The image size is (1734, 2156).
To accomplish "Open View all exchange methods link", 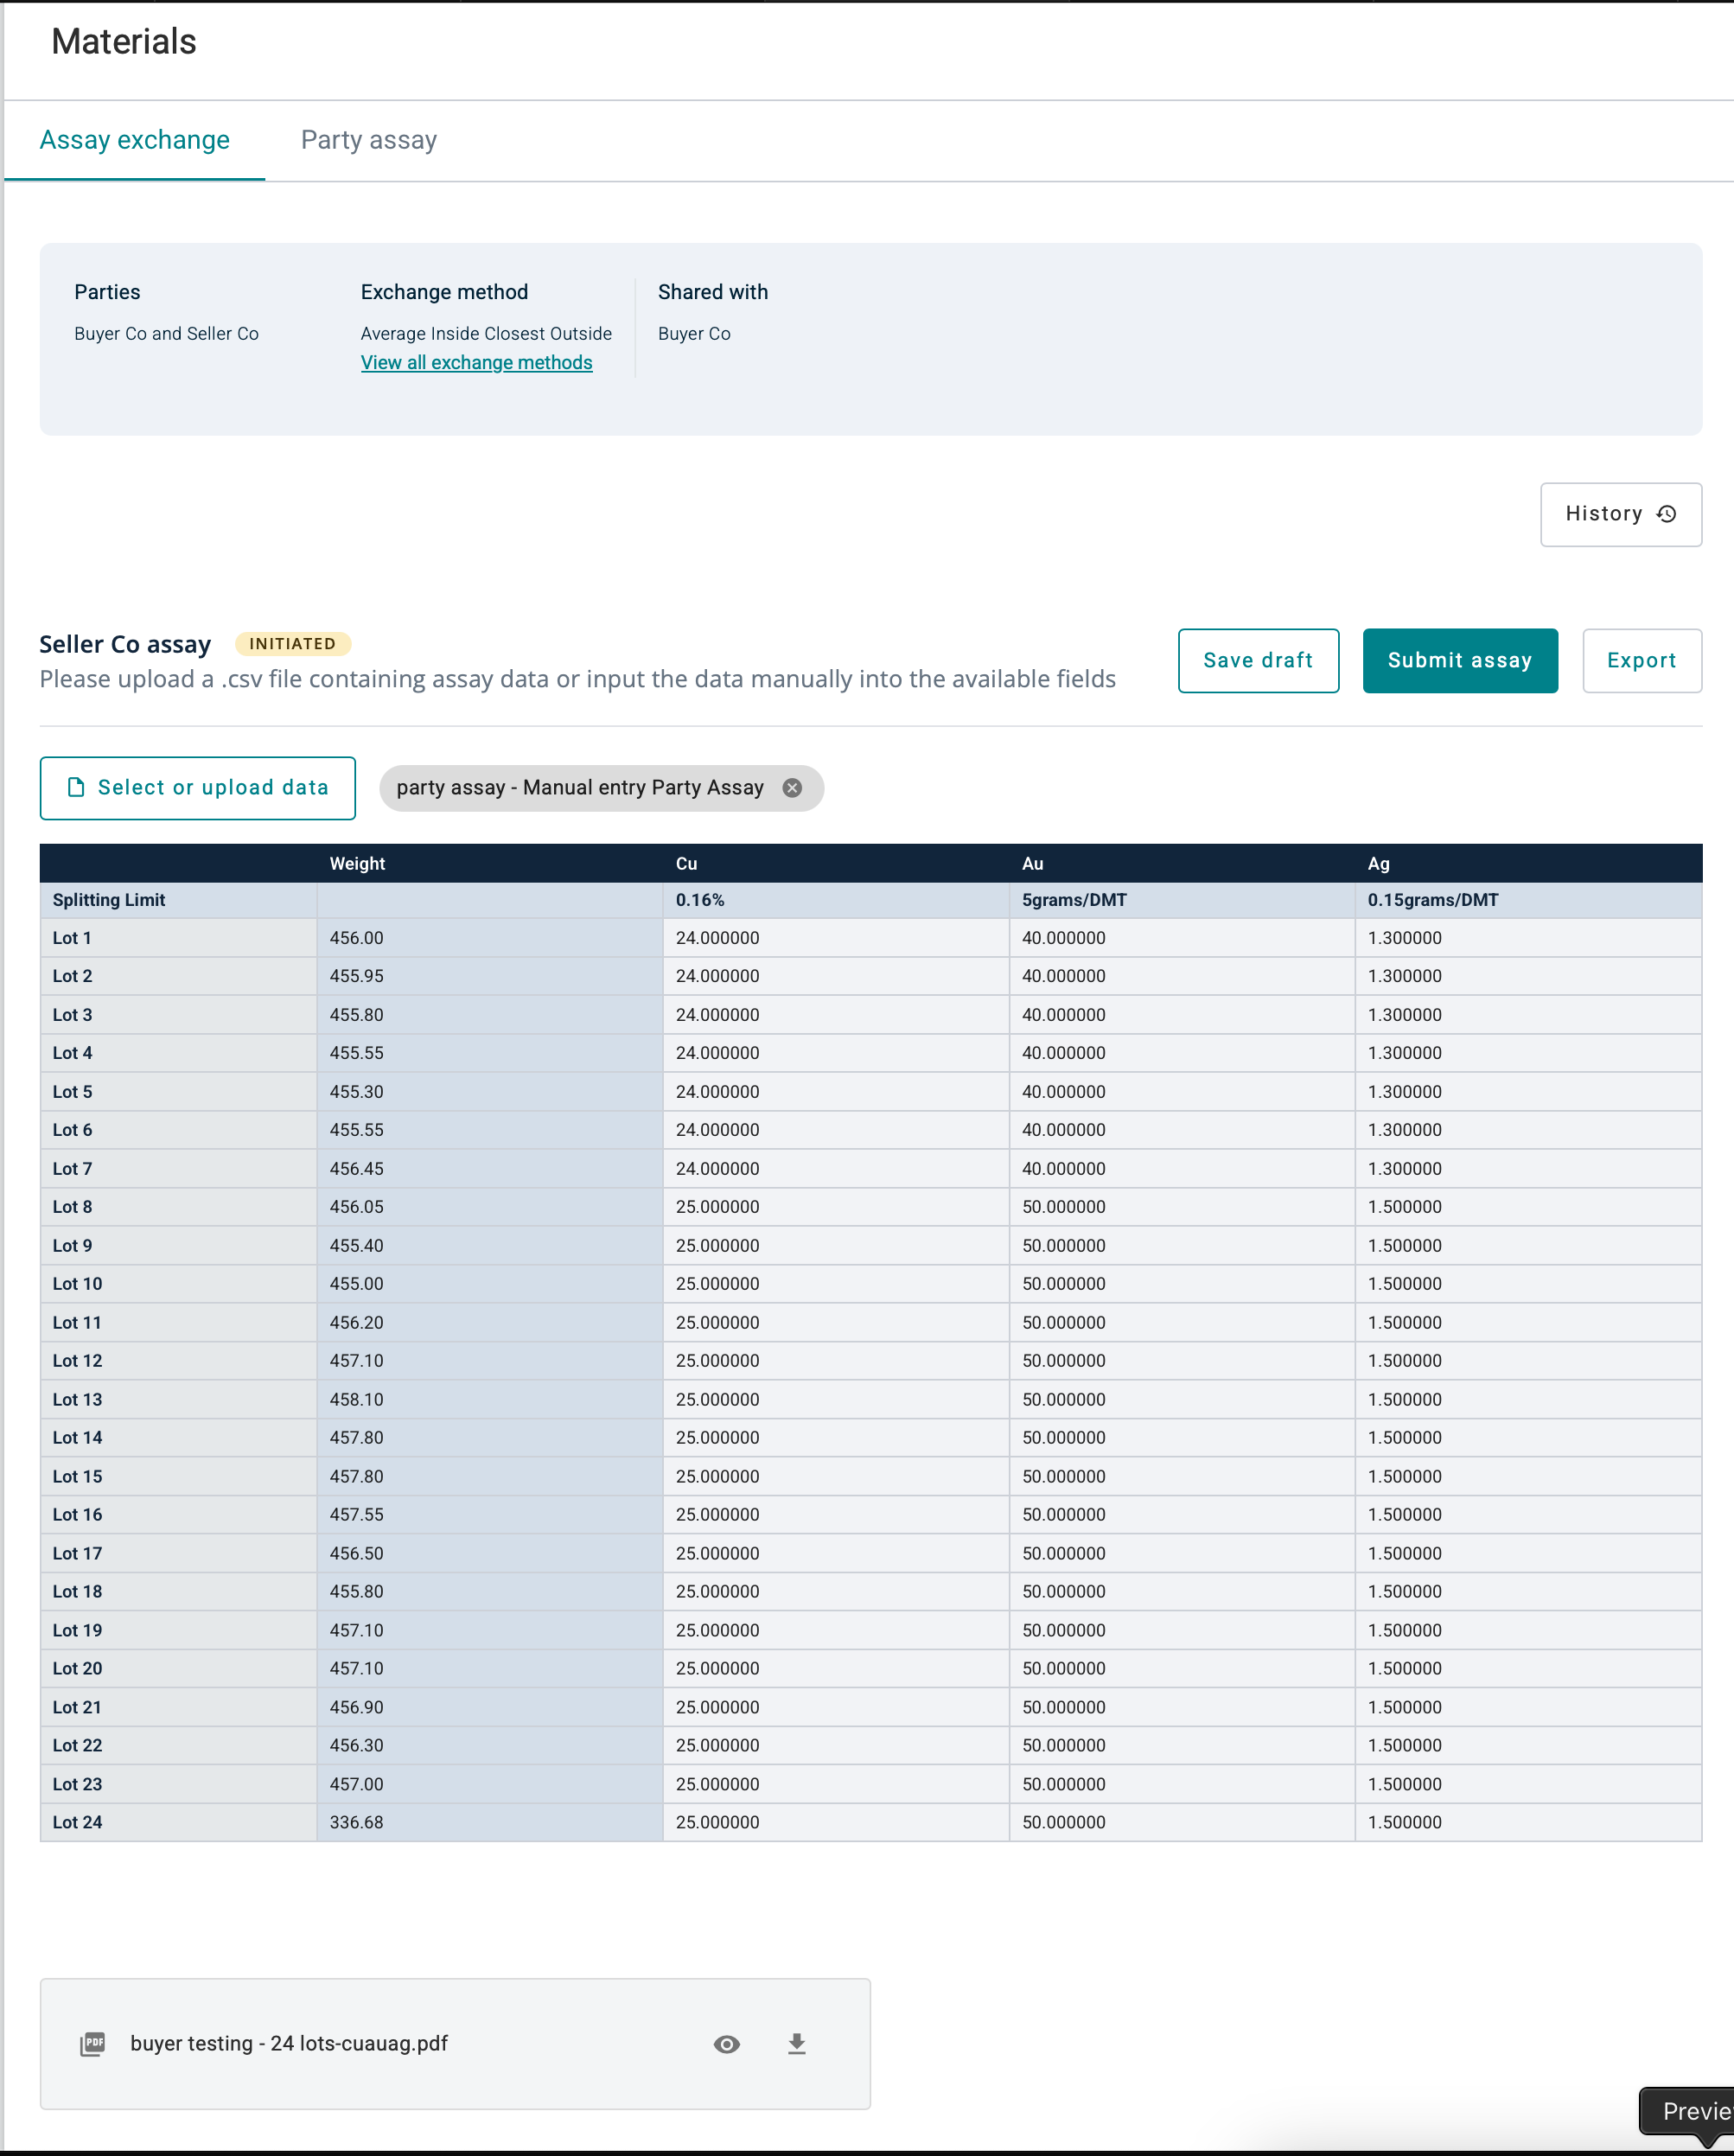I will pos(476,363).
